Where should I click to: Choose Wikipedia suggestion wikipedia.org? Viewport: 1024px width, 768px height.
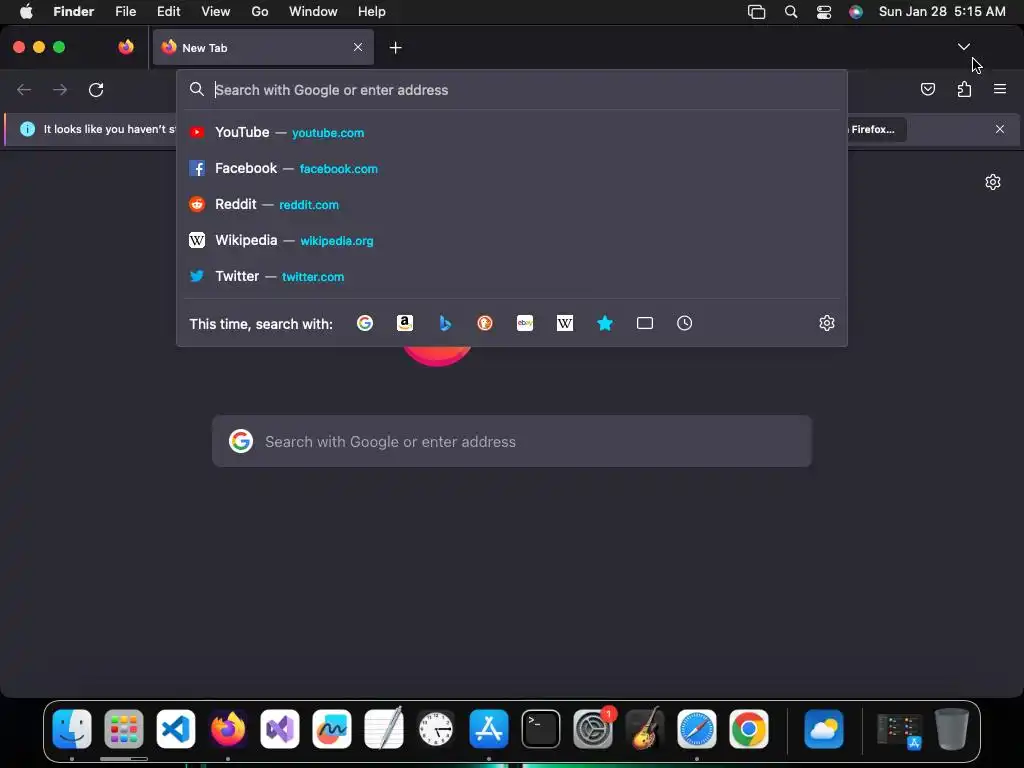tap(512, 240)
